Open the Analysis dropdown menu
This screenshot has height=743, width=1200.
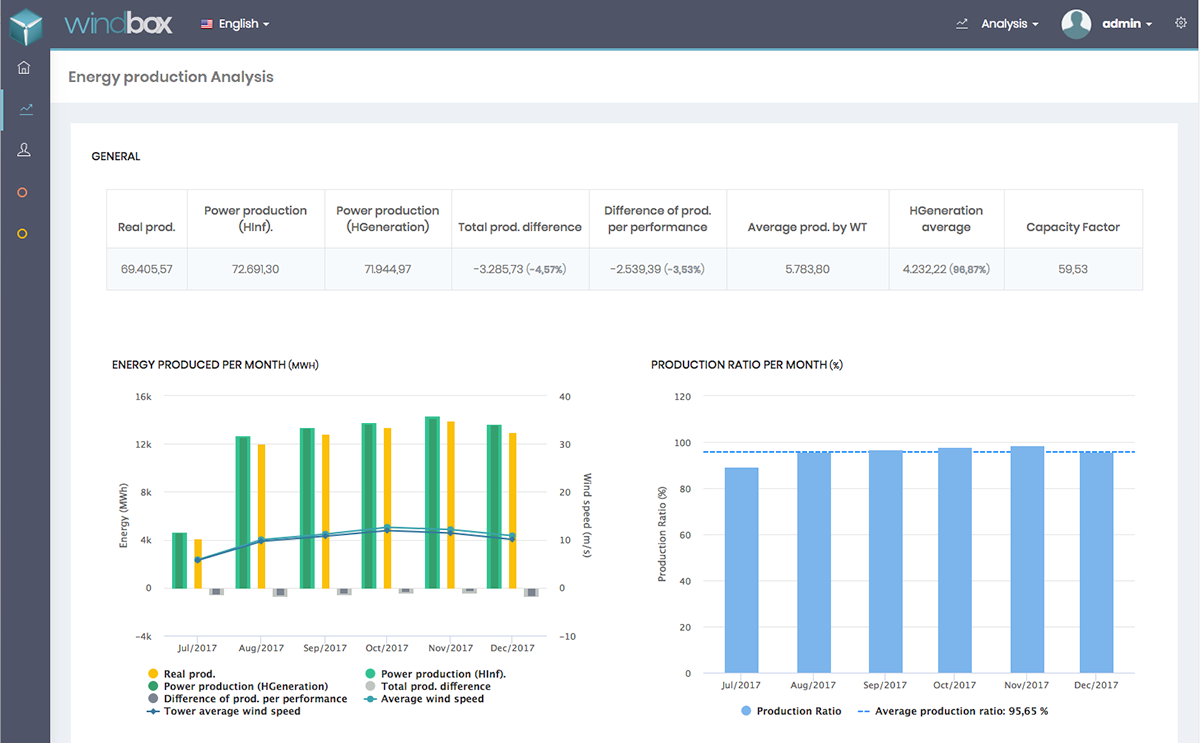click(1008, 24)
